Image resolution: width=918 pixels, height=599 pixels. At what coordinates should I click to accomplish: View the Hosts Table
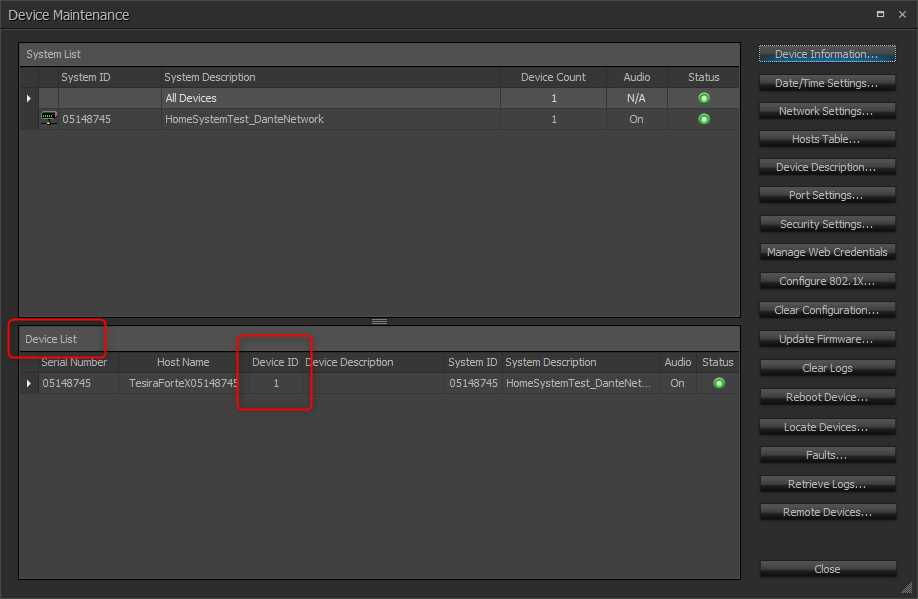coord(828,139)
